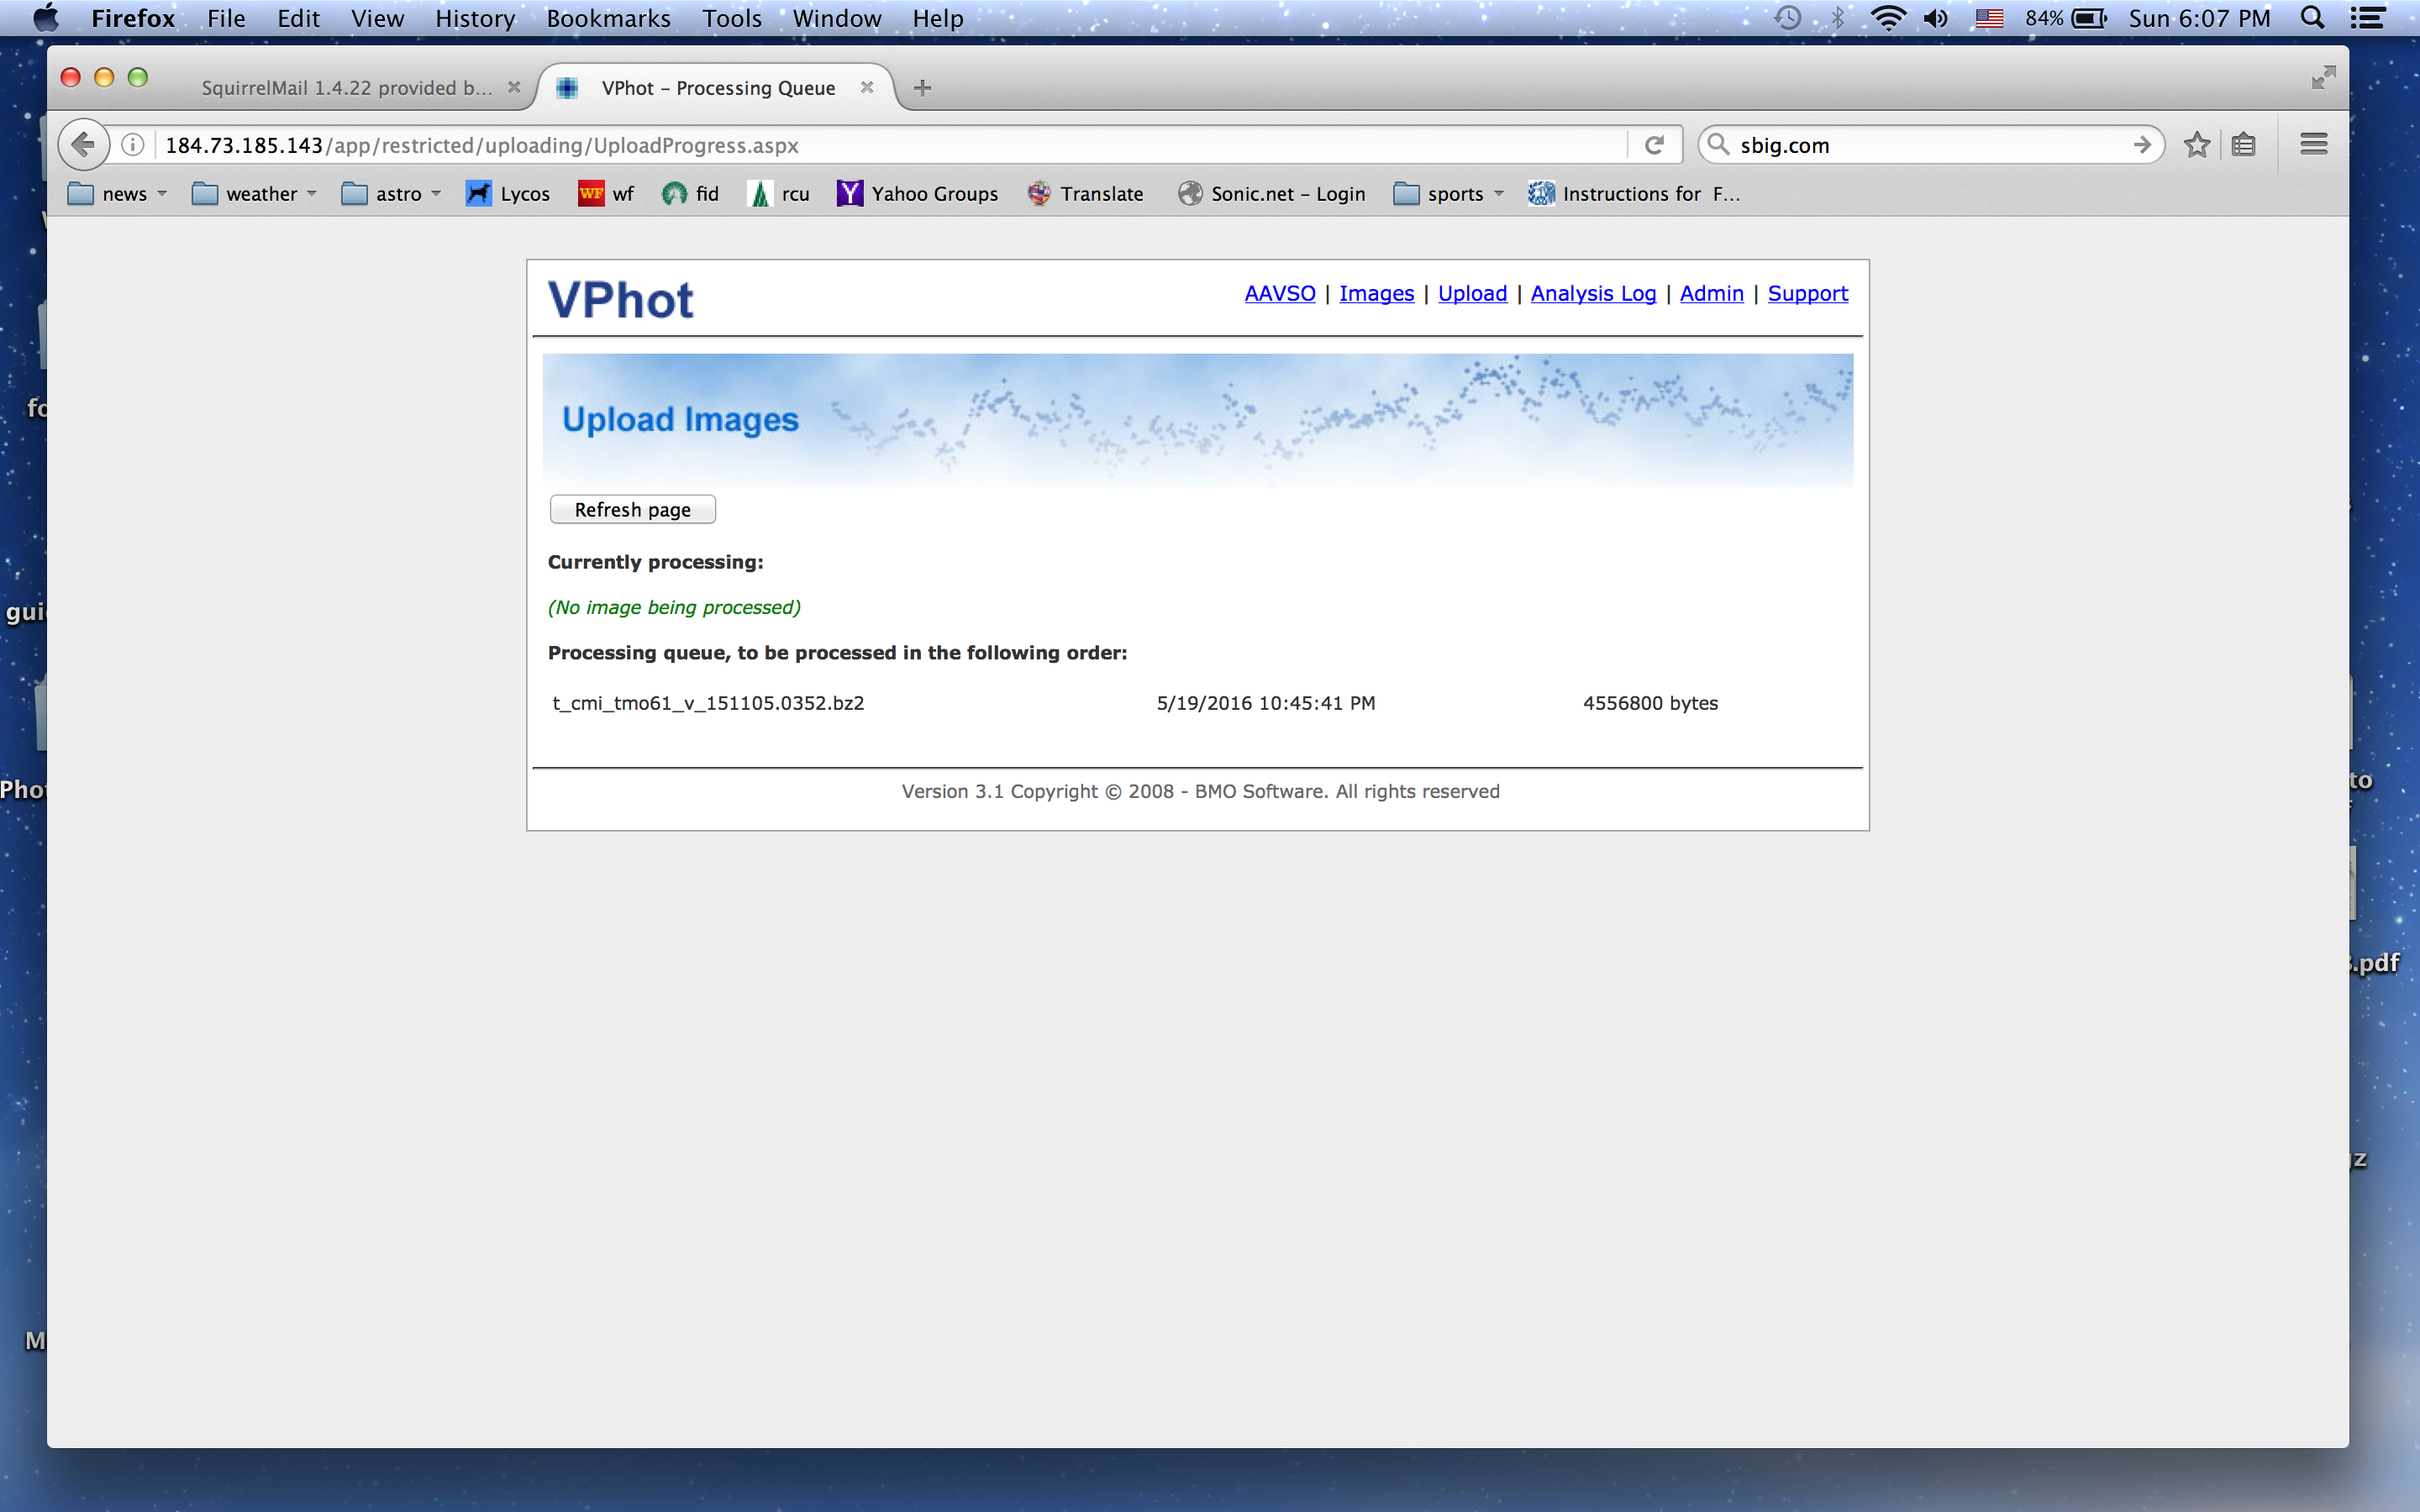
Task: Close the VPhot Processing Queue tab
Action: click(867, 87)
